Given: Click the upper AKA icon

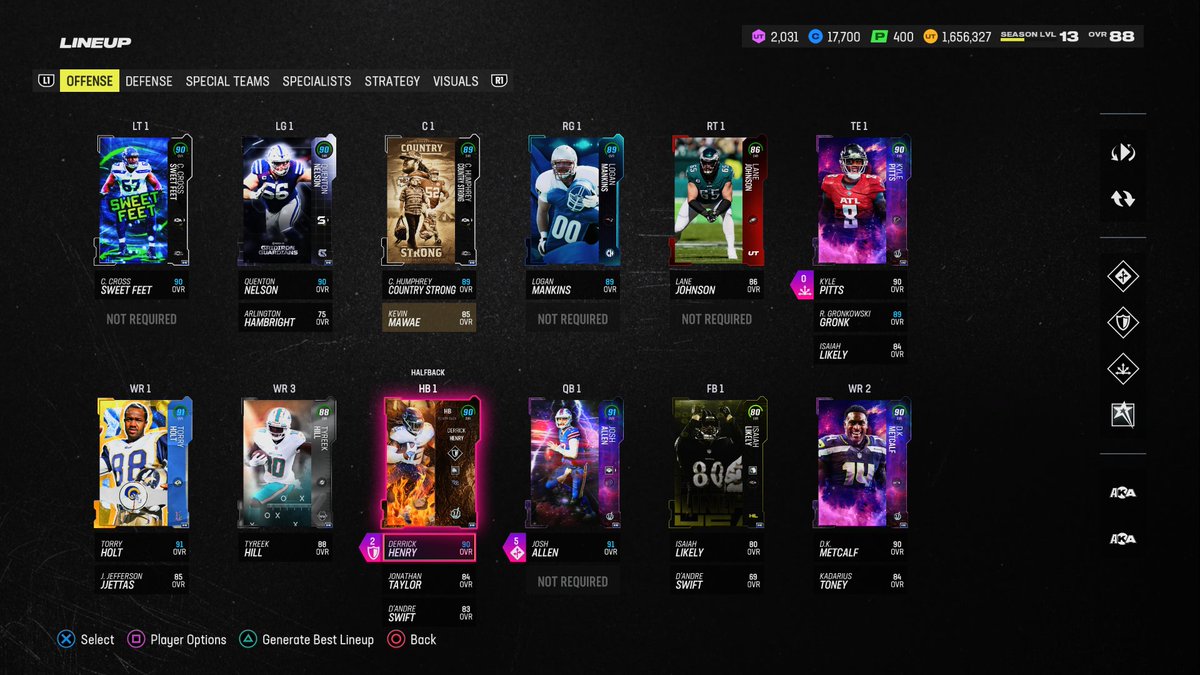Looking at the screenshot, I should click(x=1122, y=492).
